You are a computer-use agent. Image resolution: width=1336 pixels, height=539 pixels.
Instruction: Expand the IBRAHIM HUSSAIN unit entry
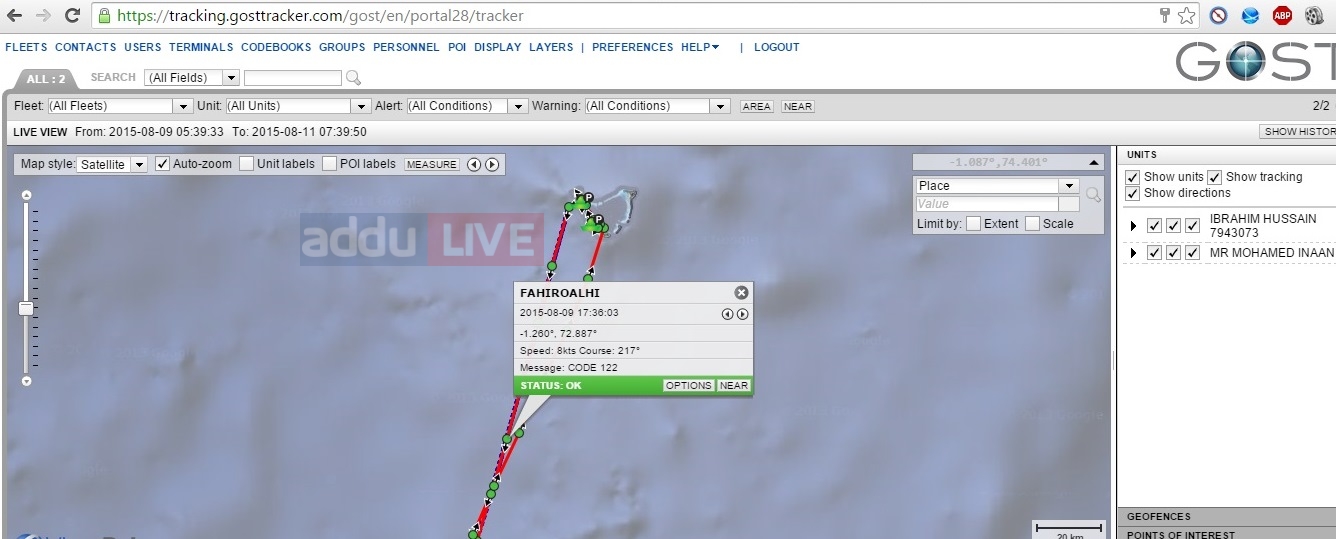pos(1133,226)
